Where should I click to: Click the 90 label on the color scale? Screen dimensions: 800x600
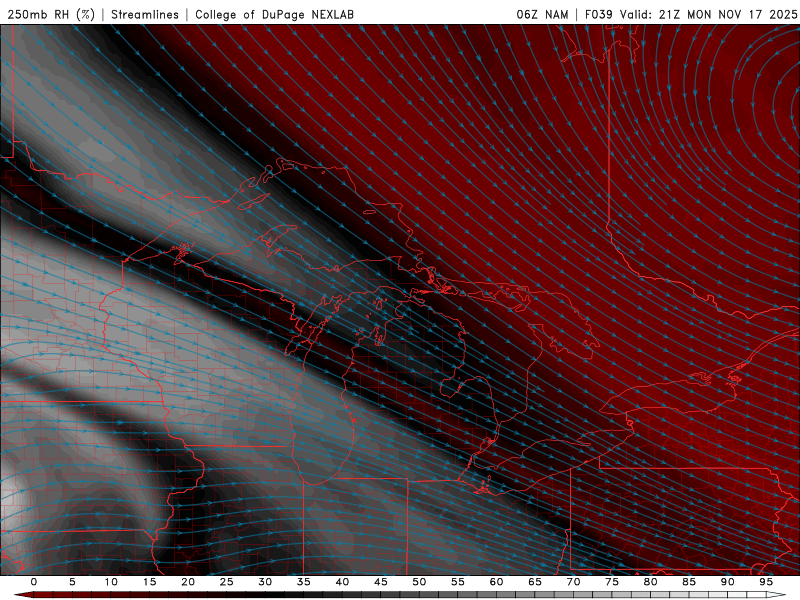[x=727, y=582]
